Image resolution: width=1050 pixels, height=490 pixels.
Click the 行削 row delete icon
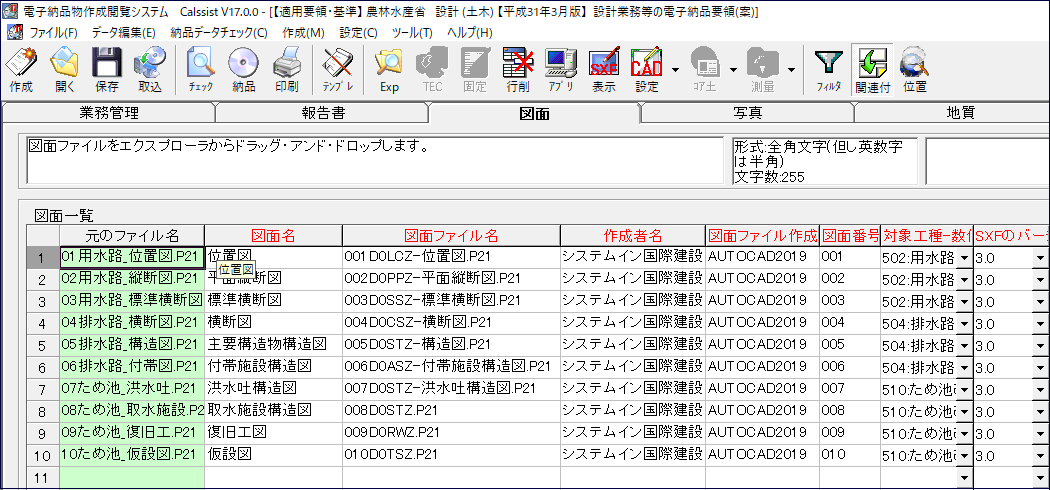click(518, 70)
